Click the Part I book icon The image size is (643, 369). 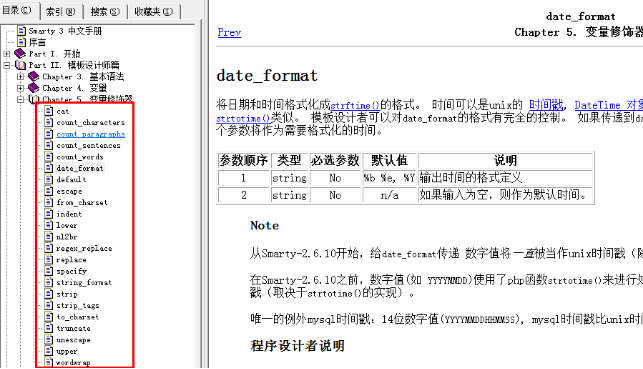point(20,54)
